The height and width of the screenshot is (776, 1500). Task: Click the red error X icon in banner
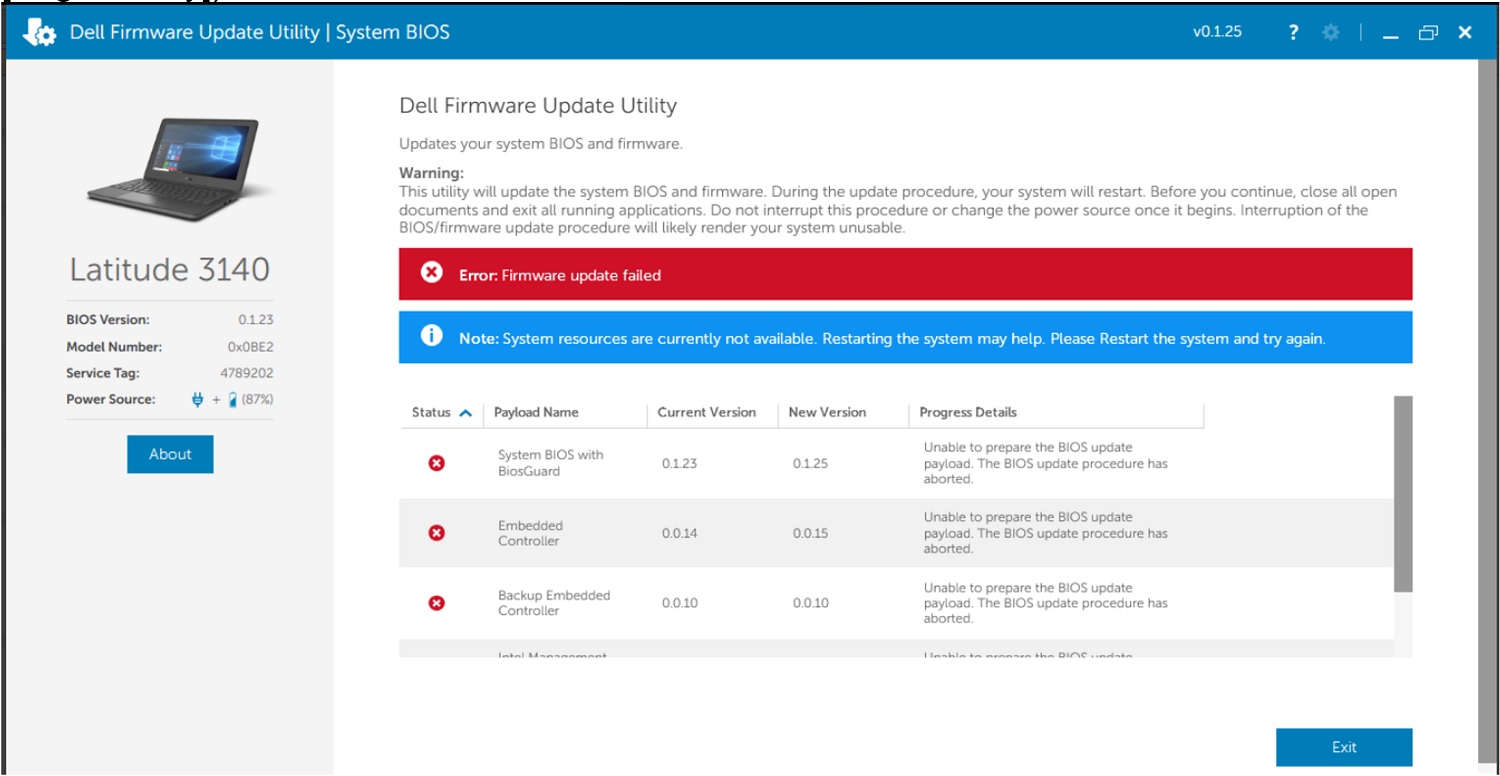click(431, 273)
